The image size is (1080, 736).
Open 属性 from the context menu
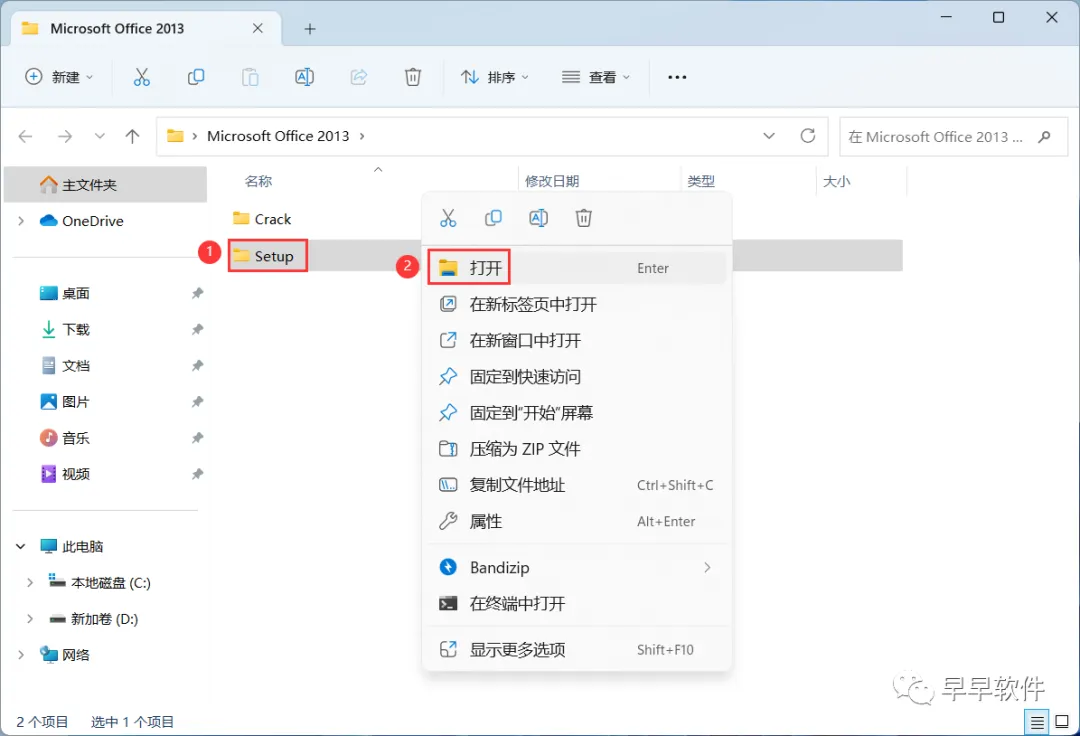tap(577, 521)
